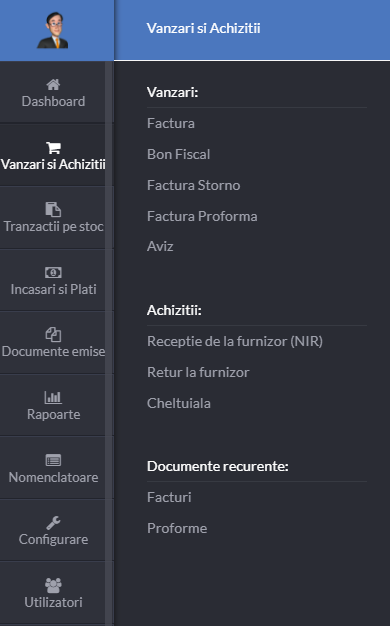The width and height of the screenshot is (390, 626).
Task: Open Dashboard via the house icon
Action: [53, 84]
